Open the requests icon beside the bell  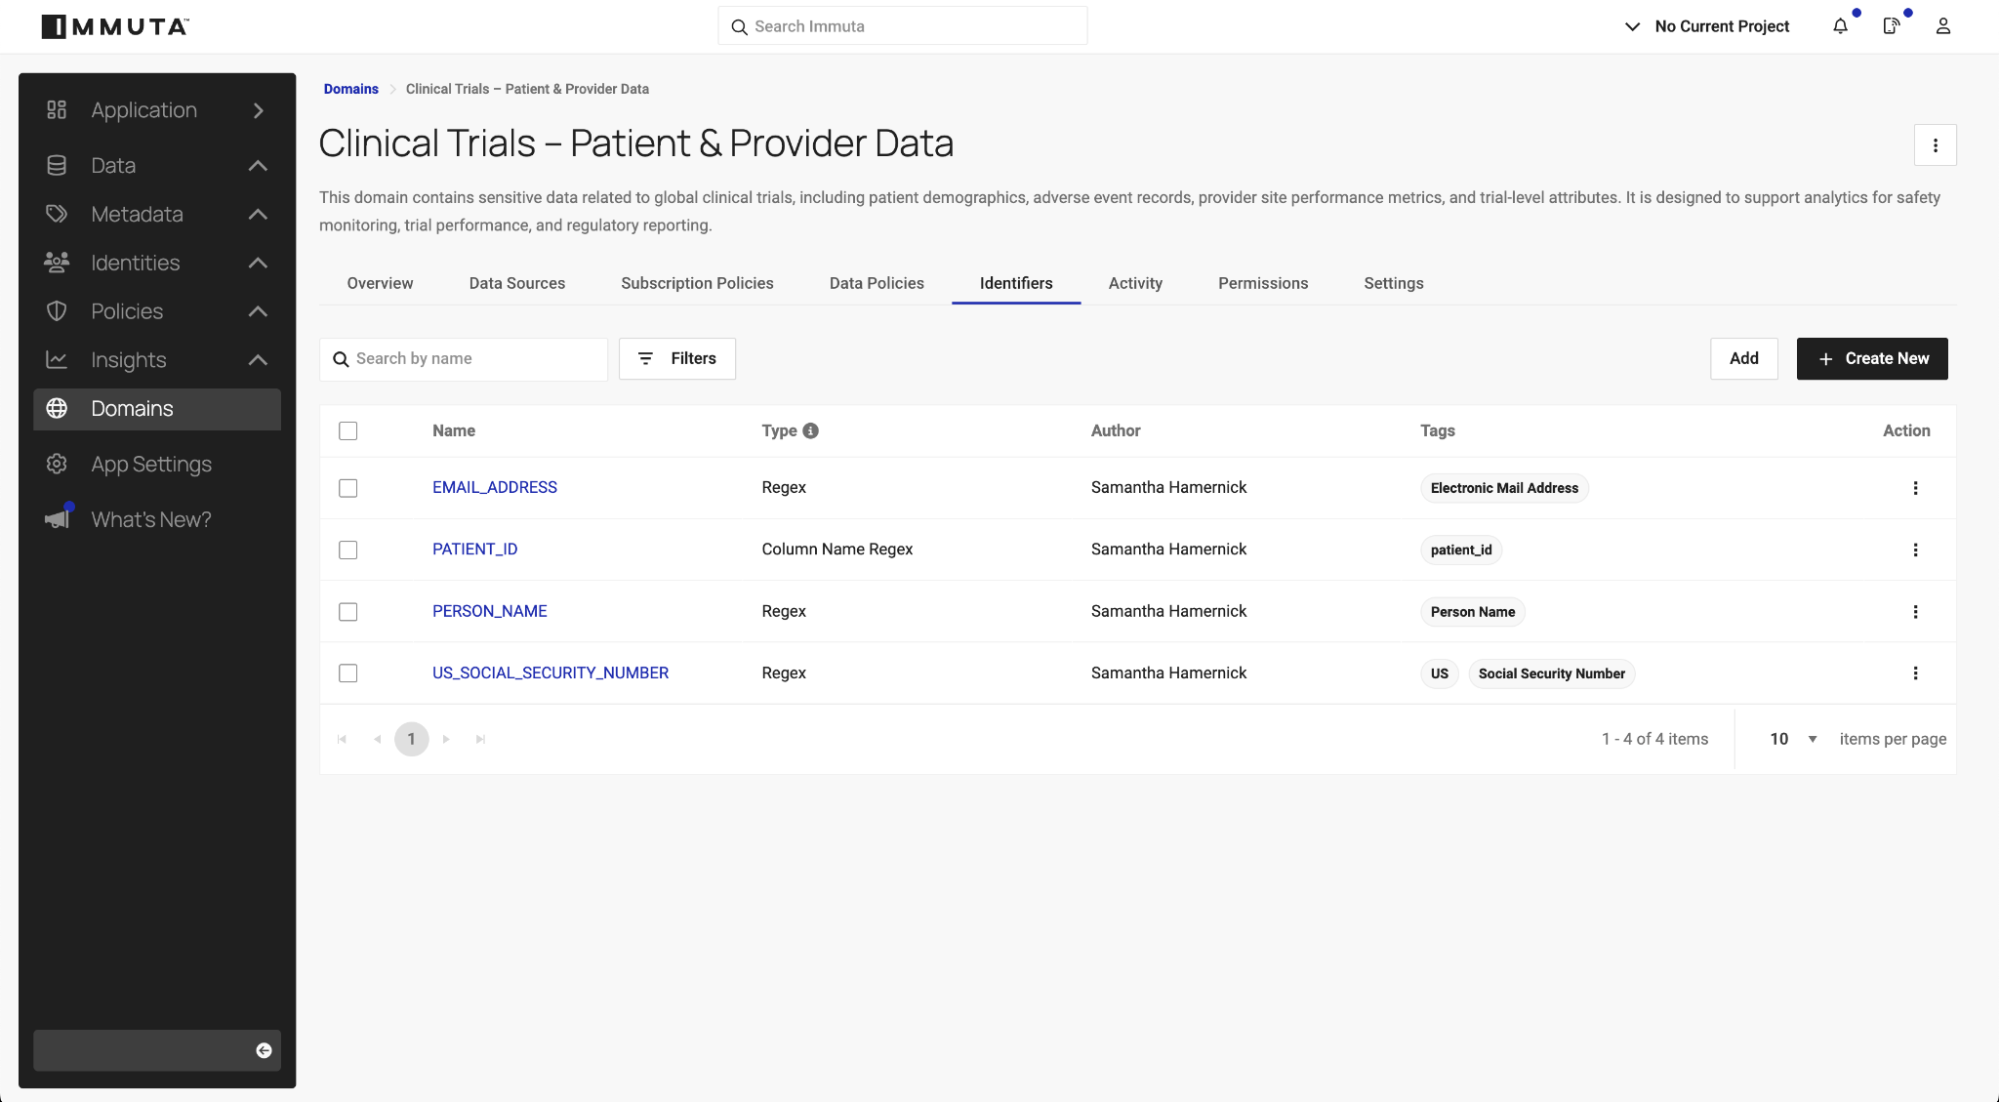(x=1891, y=26)
